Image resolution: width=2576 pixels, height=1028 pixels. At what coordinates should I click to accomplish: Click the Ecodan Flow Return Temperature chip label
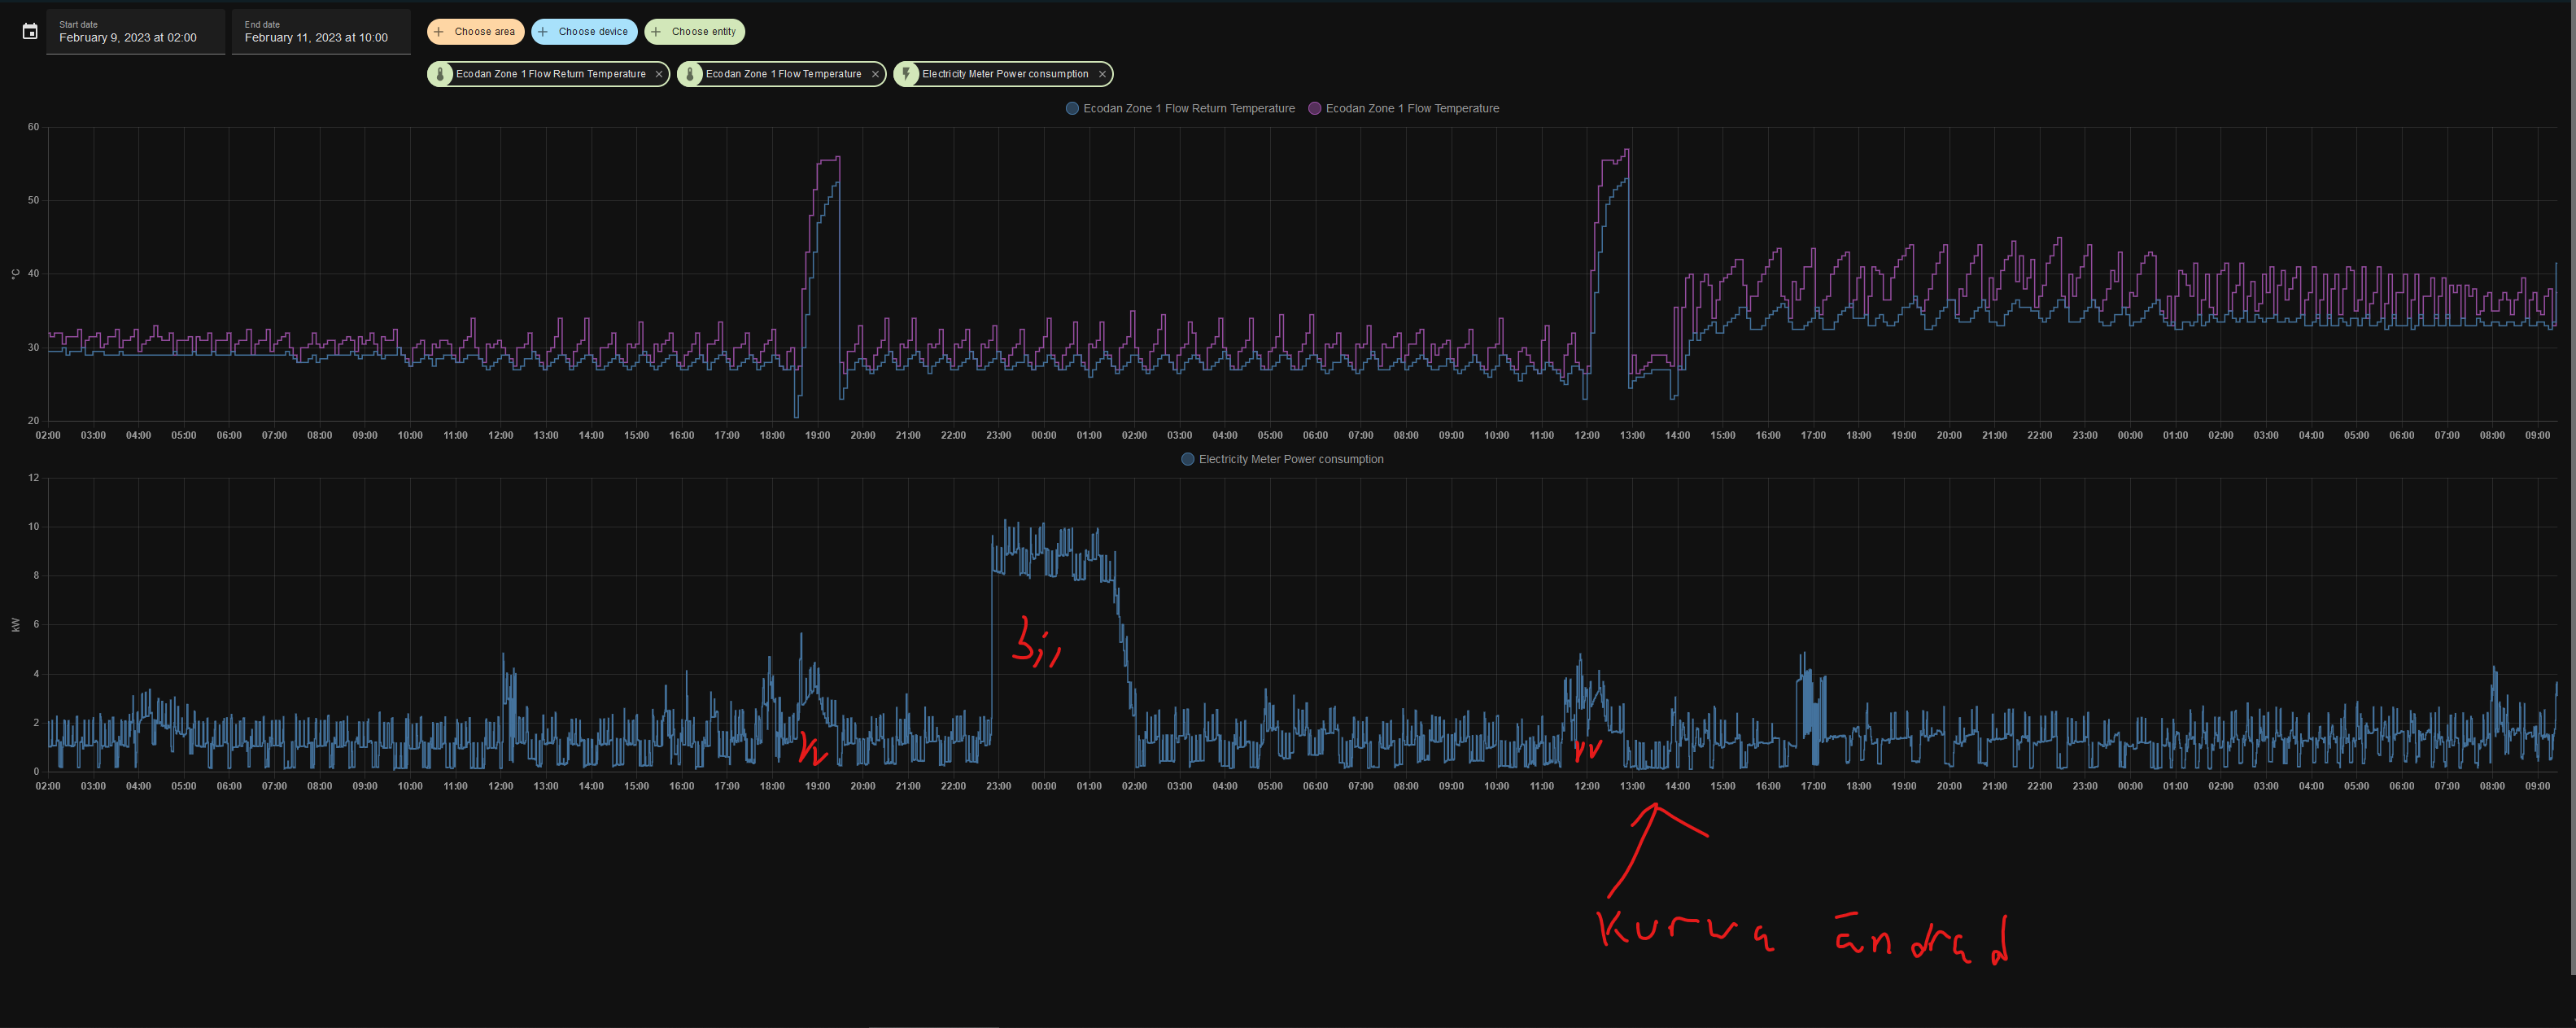[550, 74]
